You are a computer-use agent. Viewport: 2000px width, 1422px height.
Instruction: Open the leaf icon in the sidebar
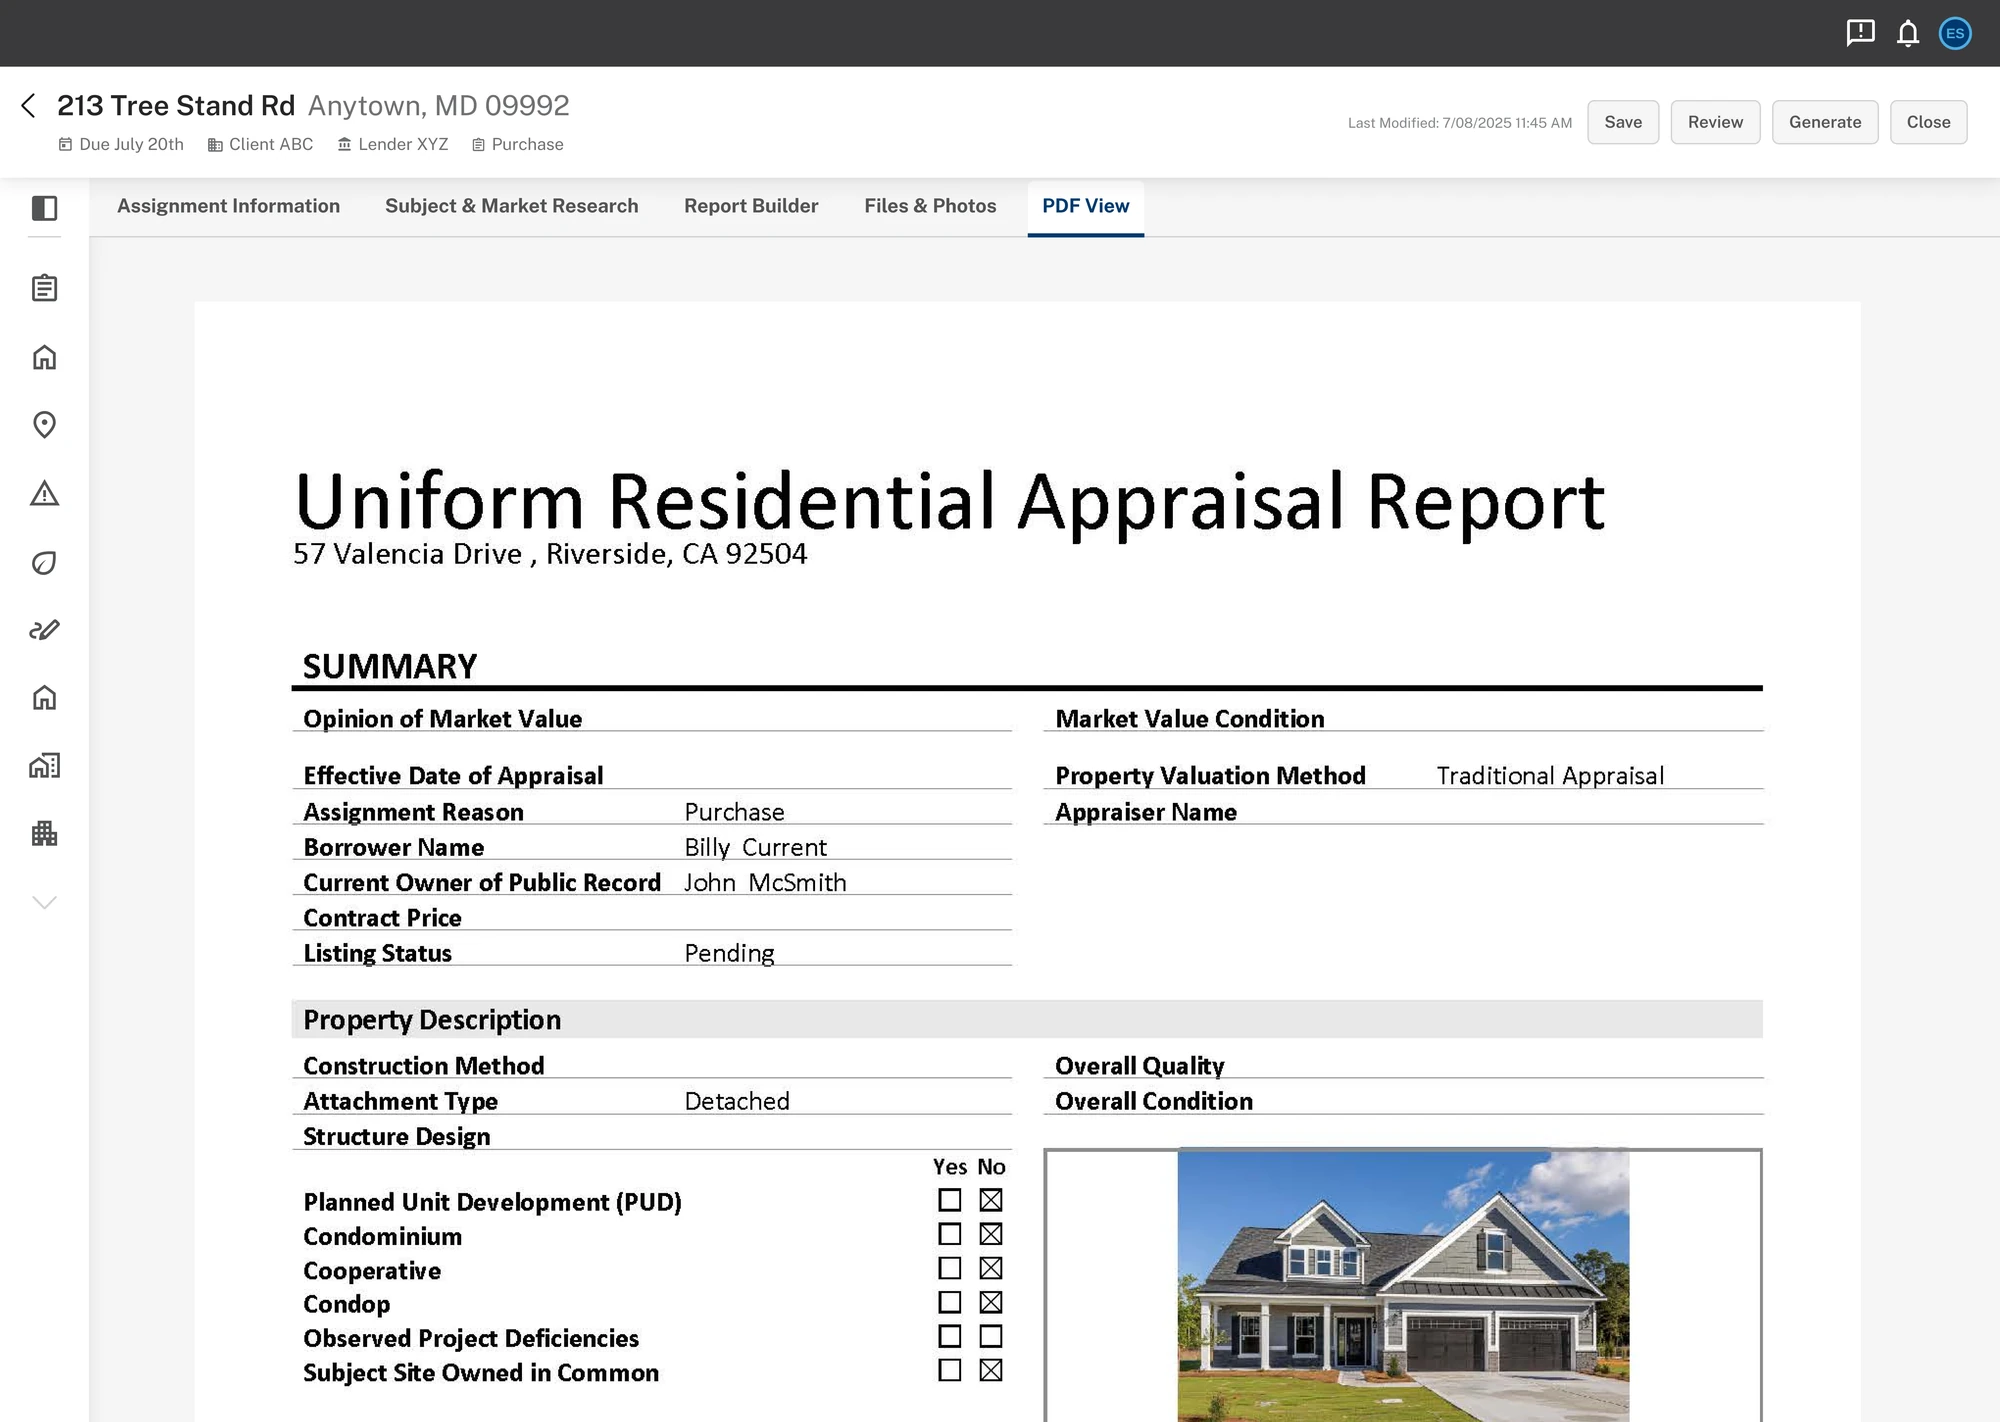[x=44, y=561]
